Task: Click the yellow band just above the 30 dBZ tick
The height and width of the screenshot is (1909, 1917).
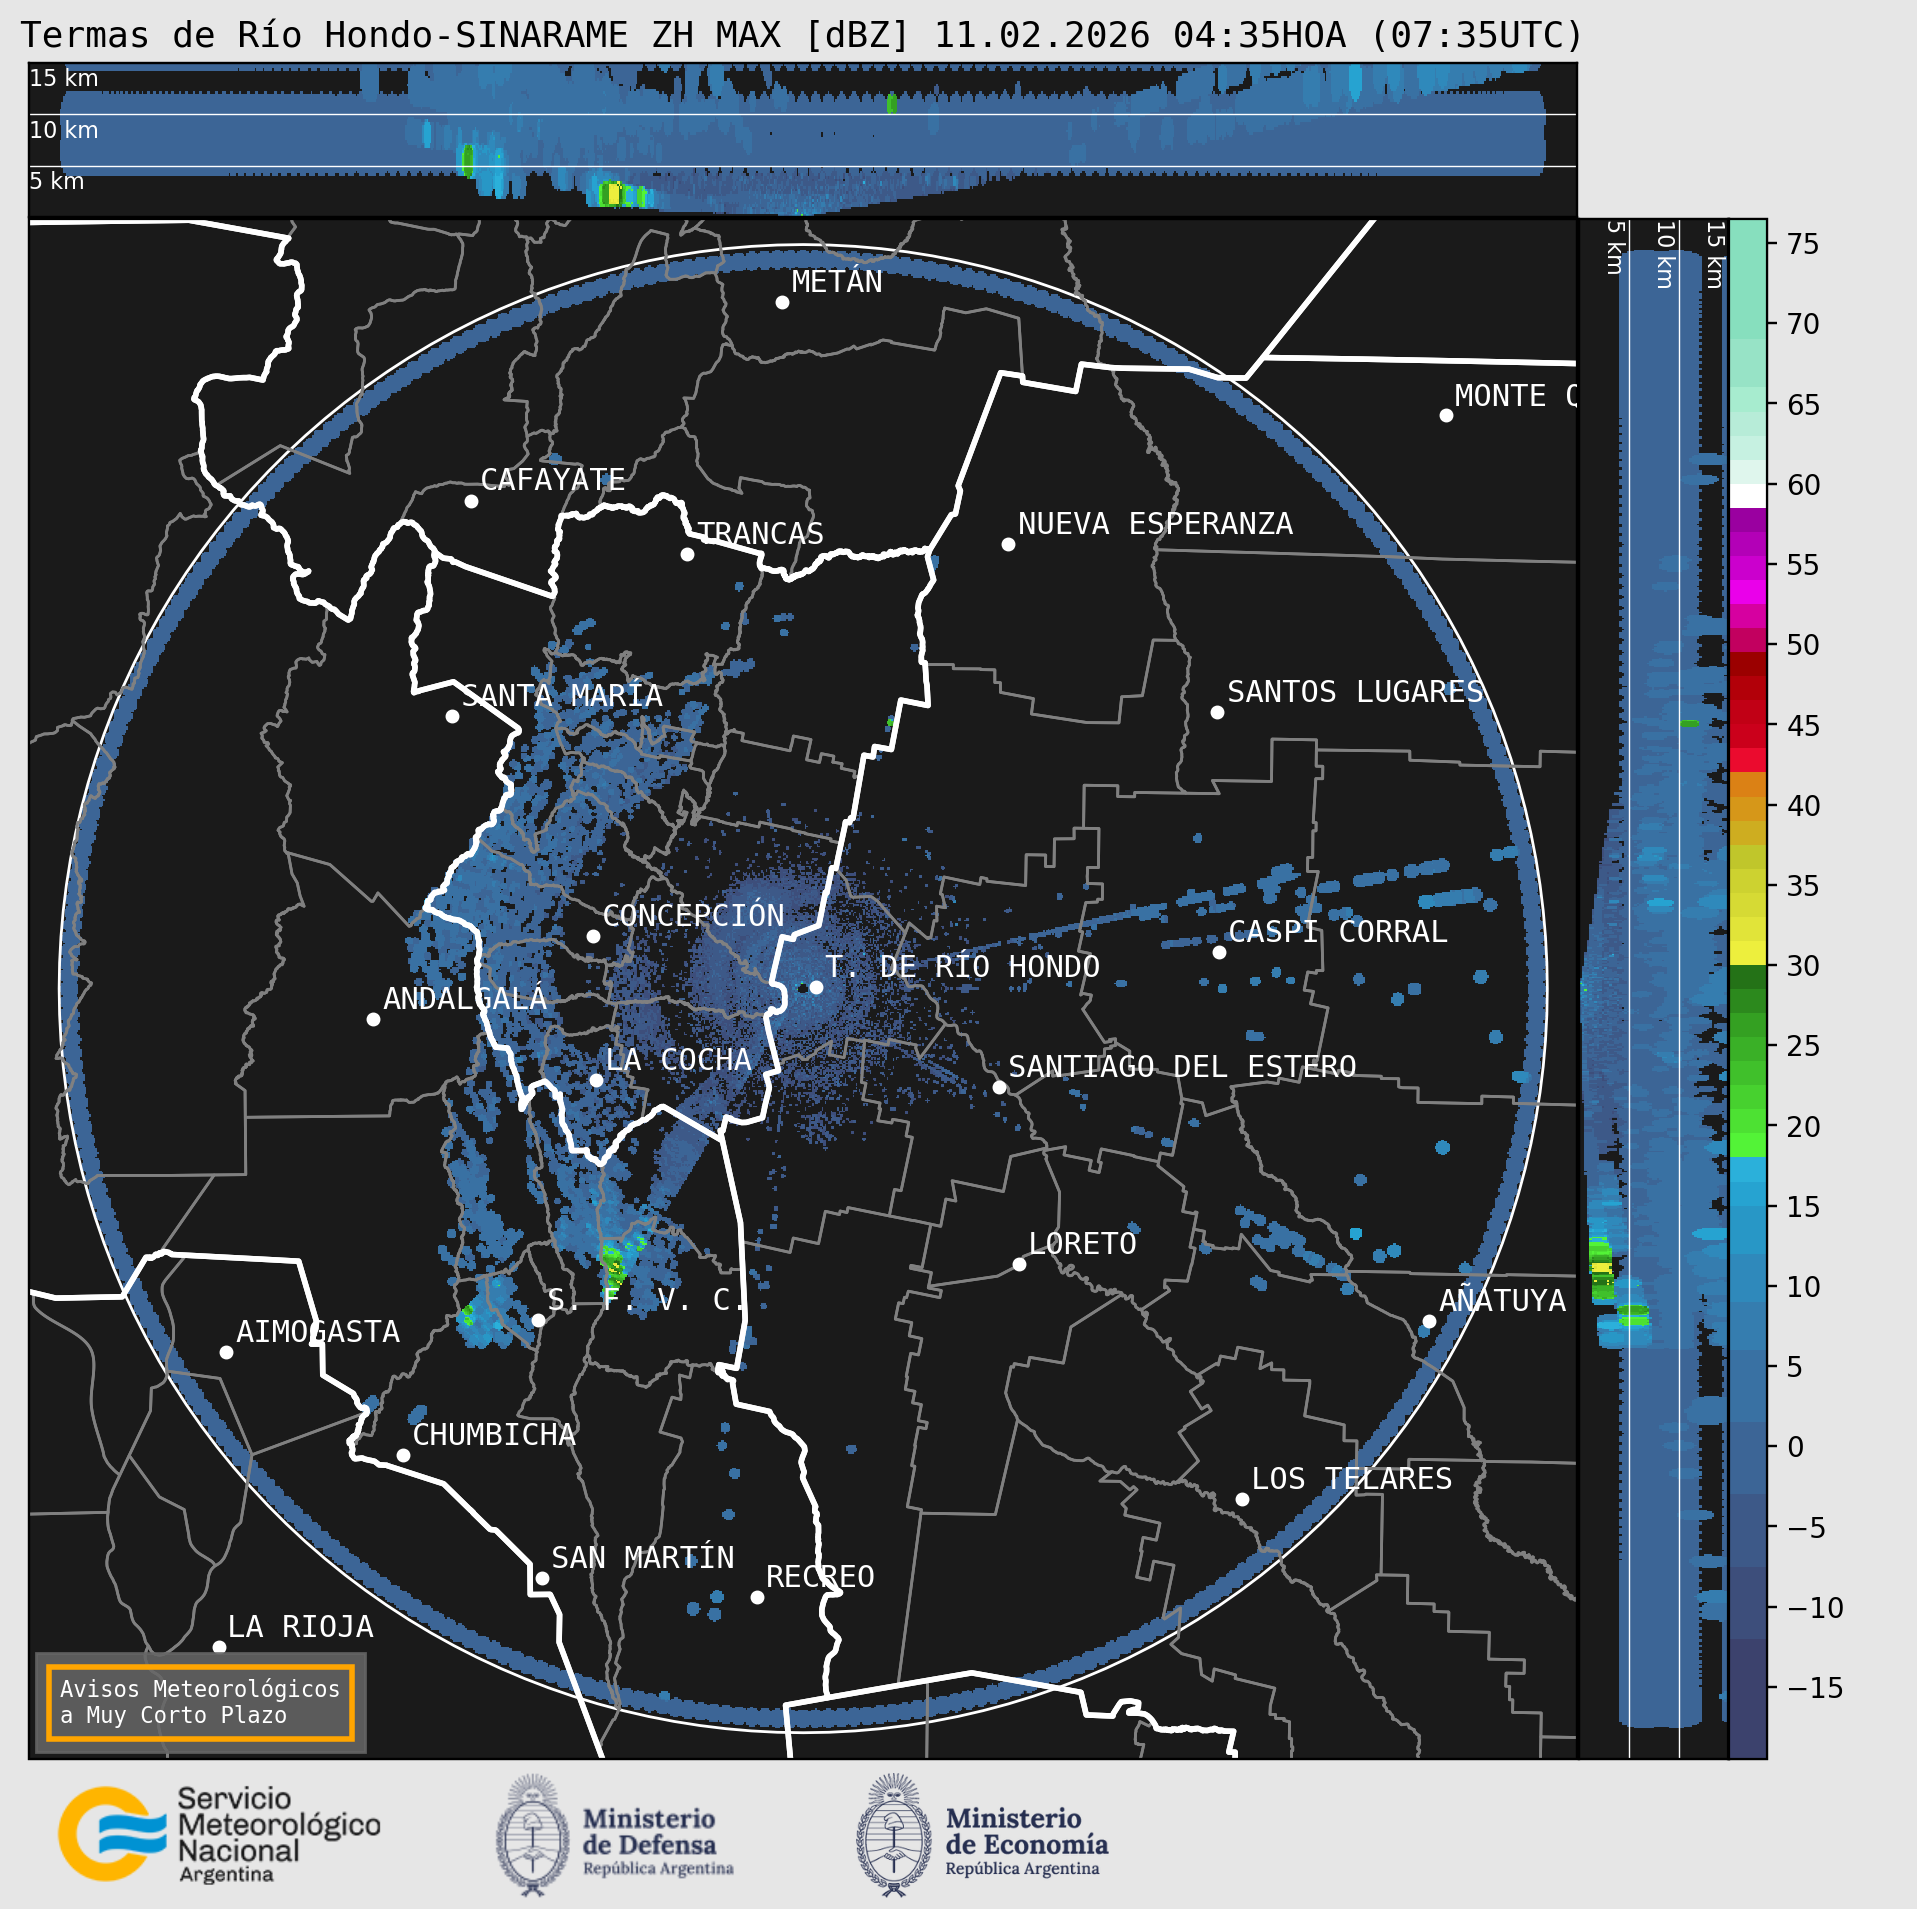Action: click(1748, 953)
